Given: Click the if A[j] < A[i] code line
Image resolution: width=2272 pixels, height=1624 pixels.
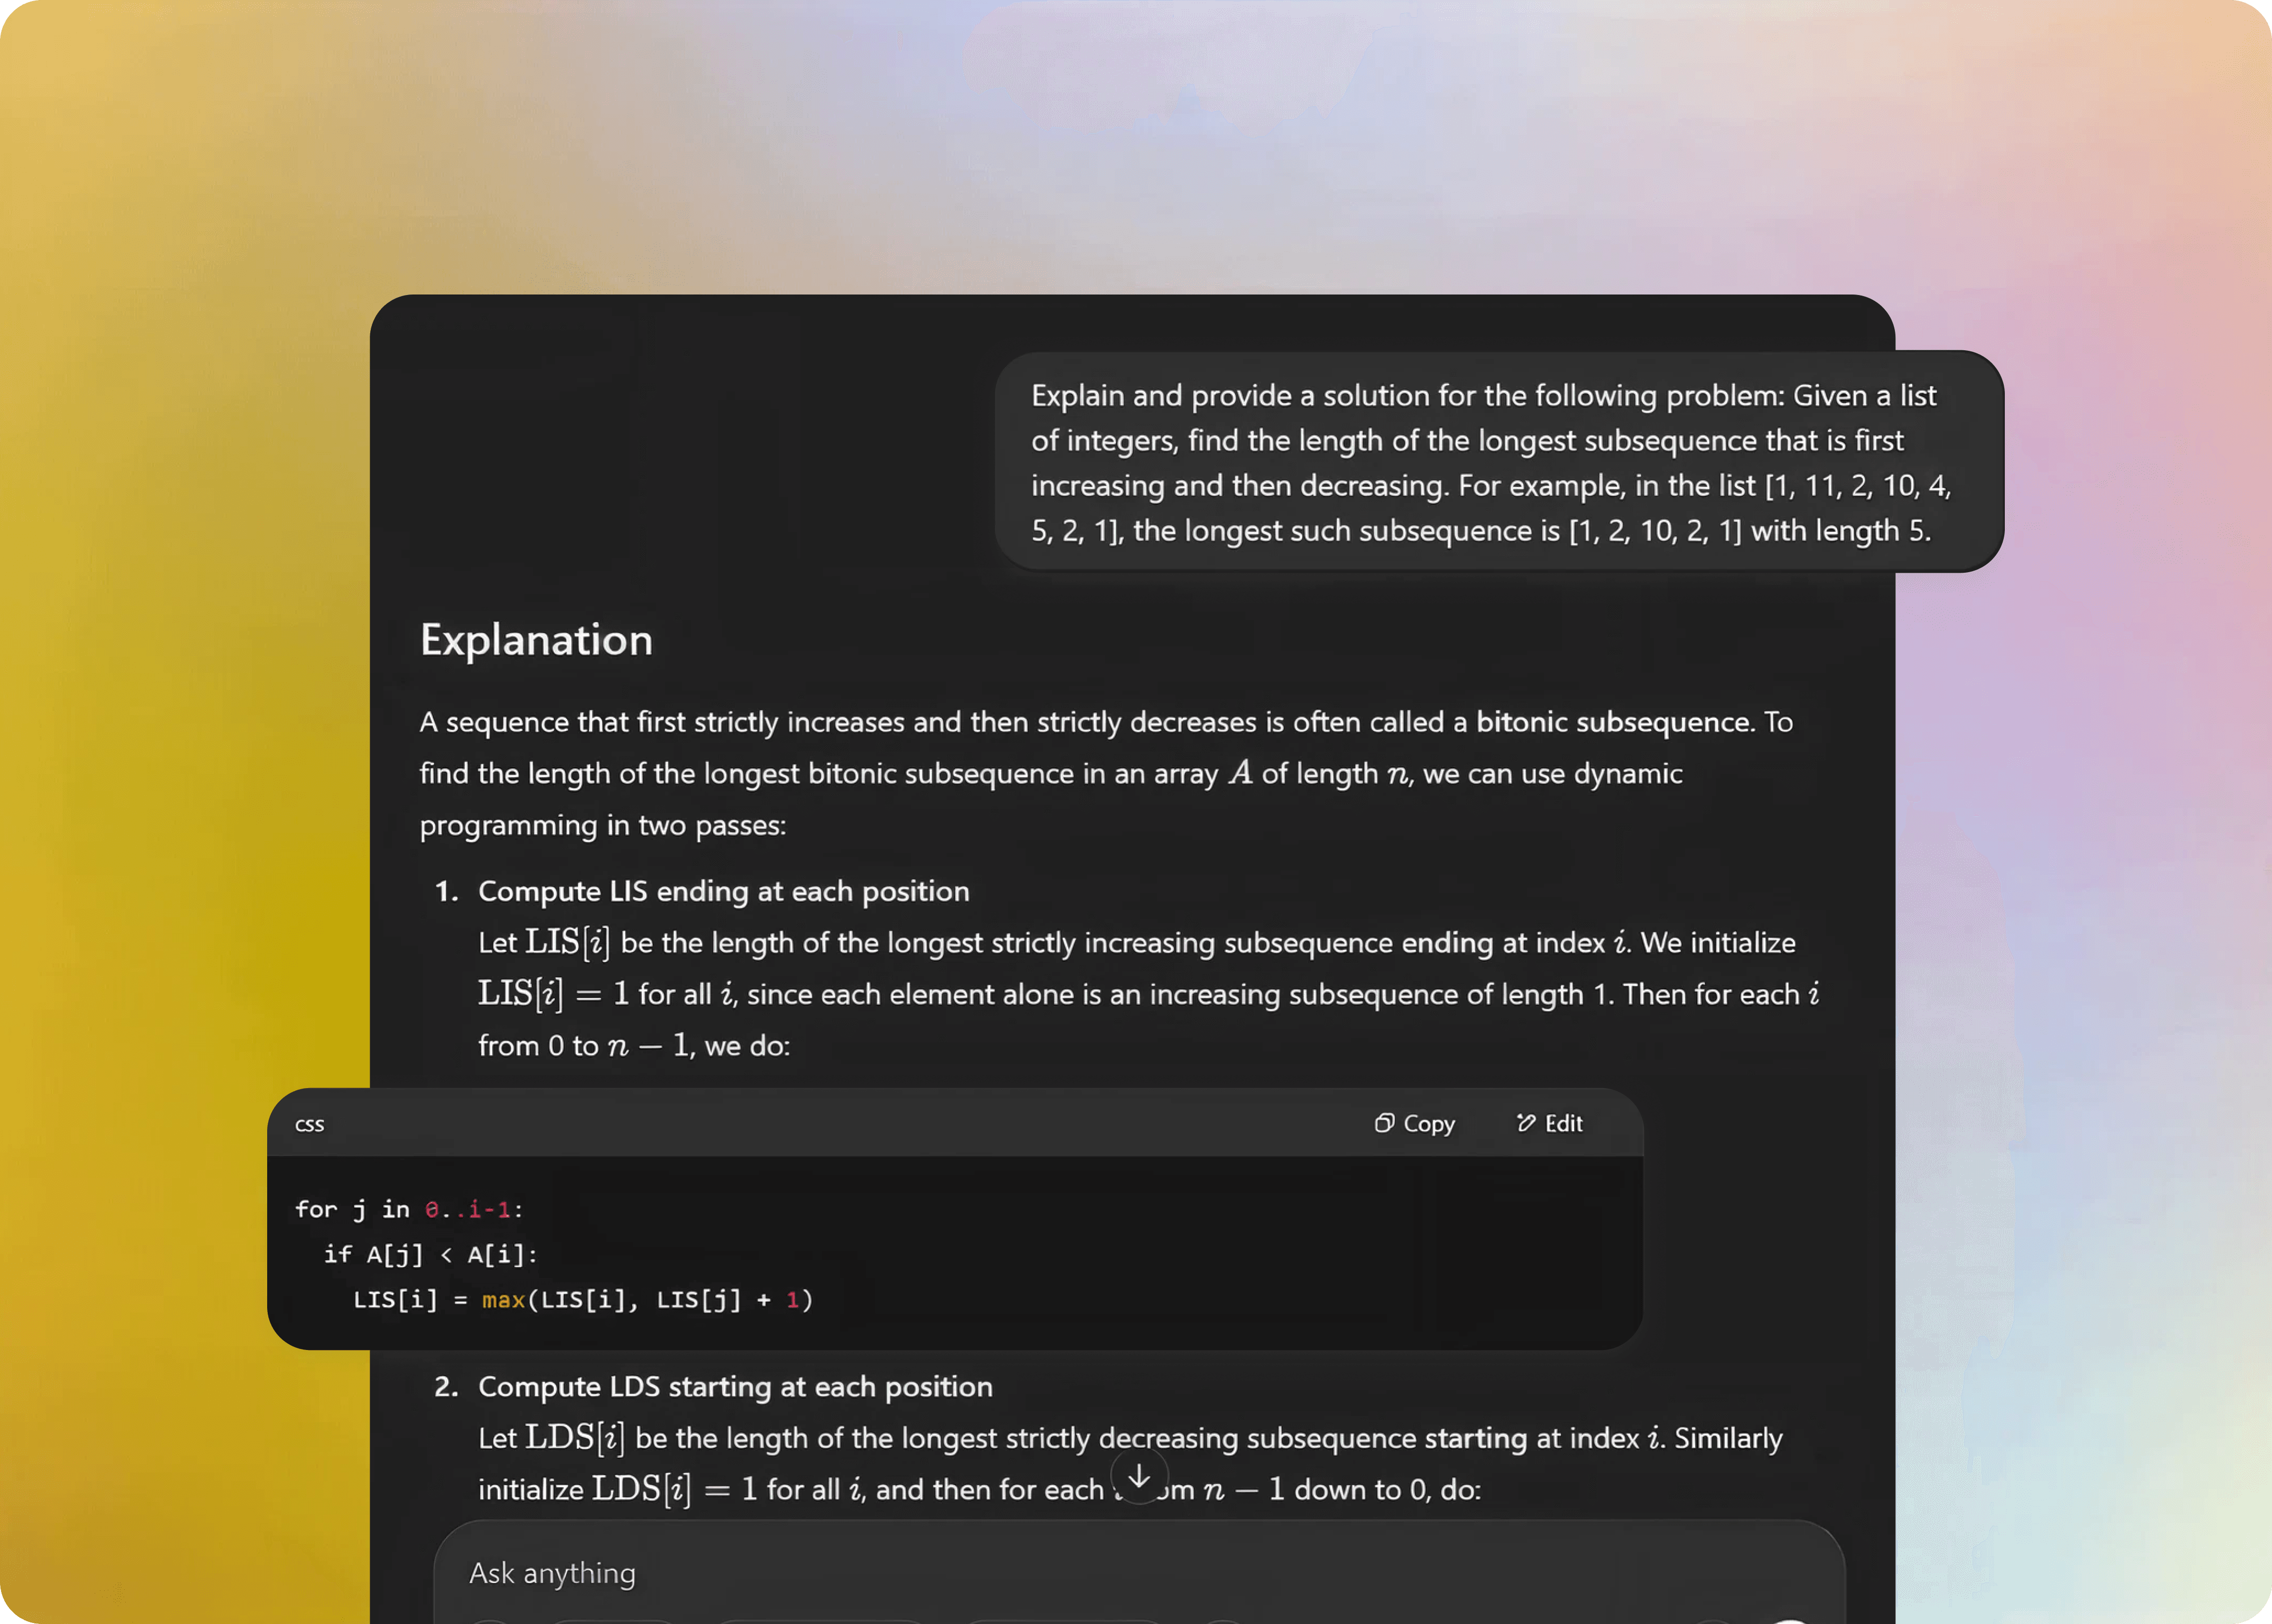Looking at the screenshot, I should (430, 1255).
